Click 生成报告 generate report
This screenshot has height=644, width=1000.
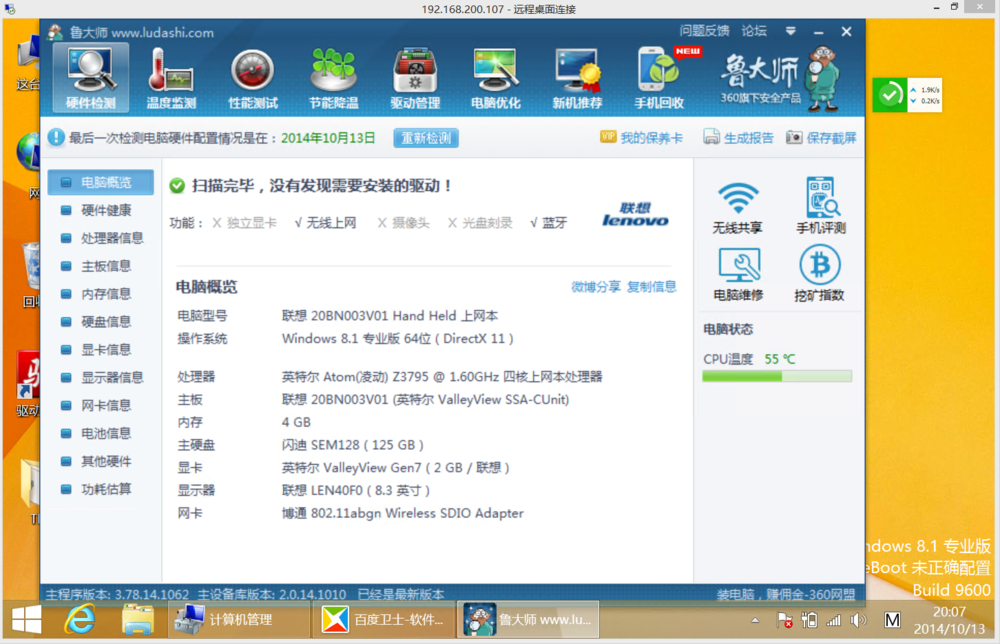[739, 138]
